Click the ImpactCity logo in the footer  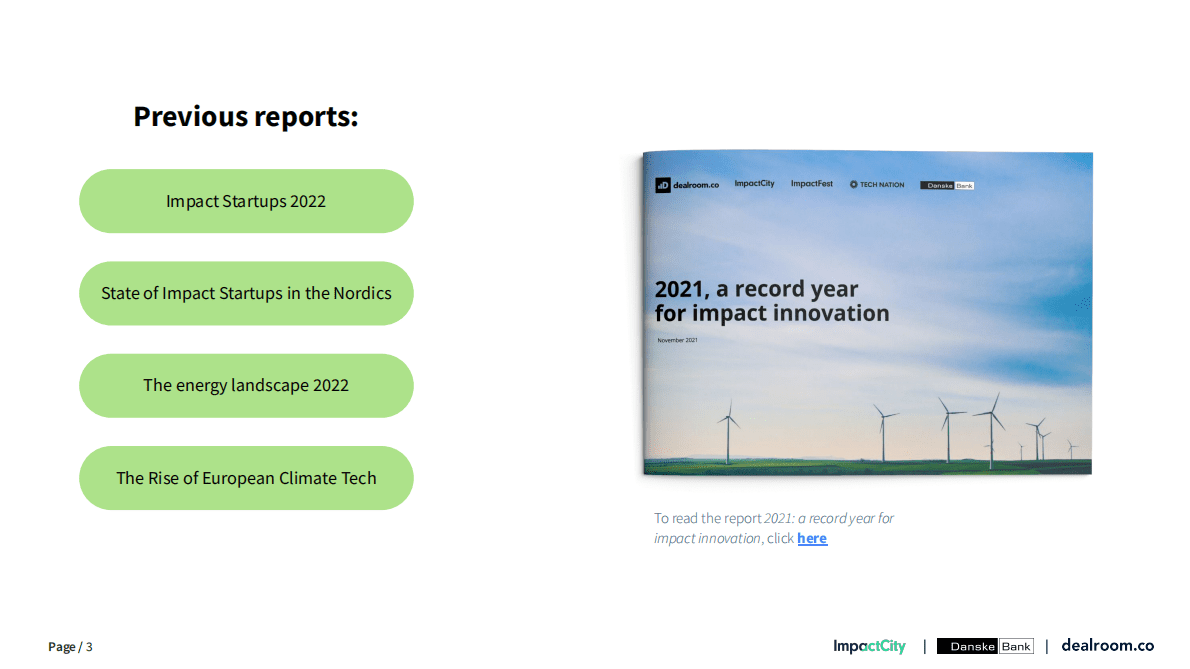869,646
